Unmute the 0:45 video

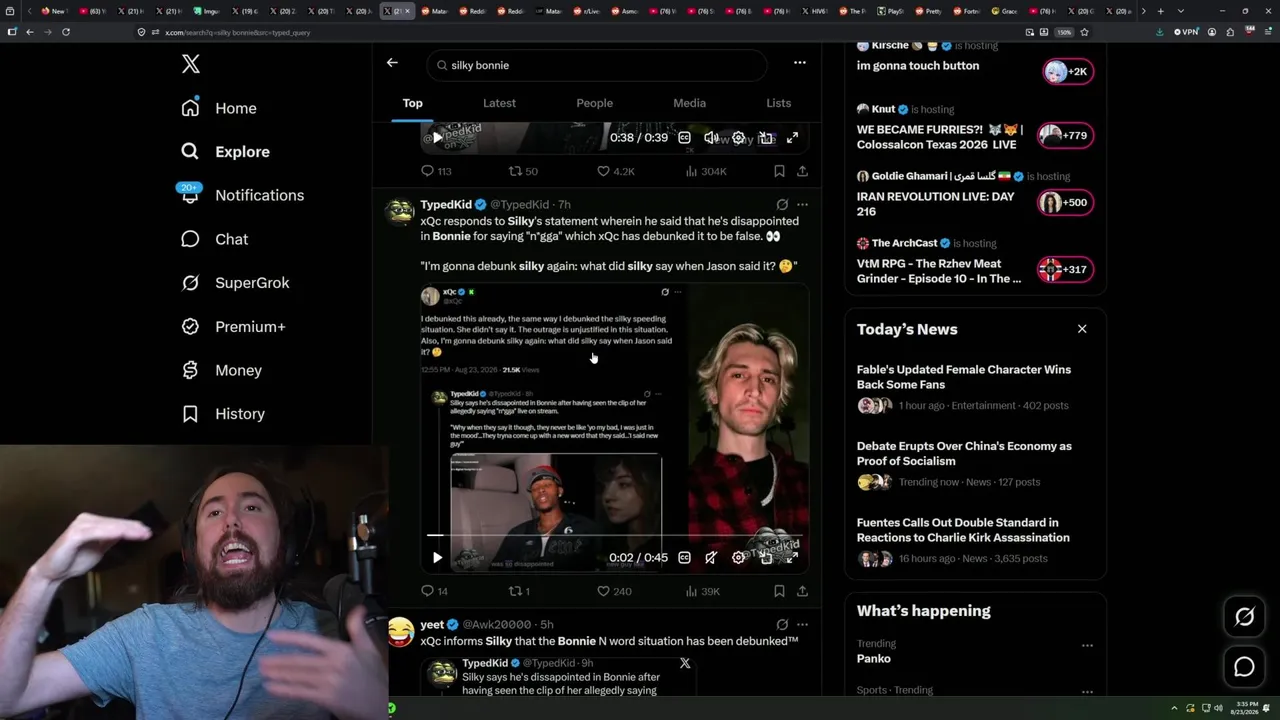coord(711,558)
